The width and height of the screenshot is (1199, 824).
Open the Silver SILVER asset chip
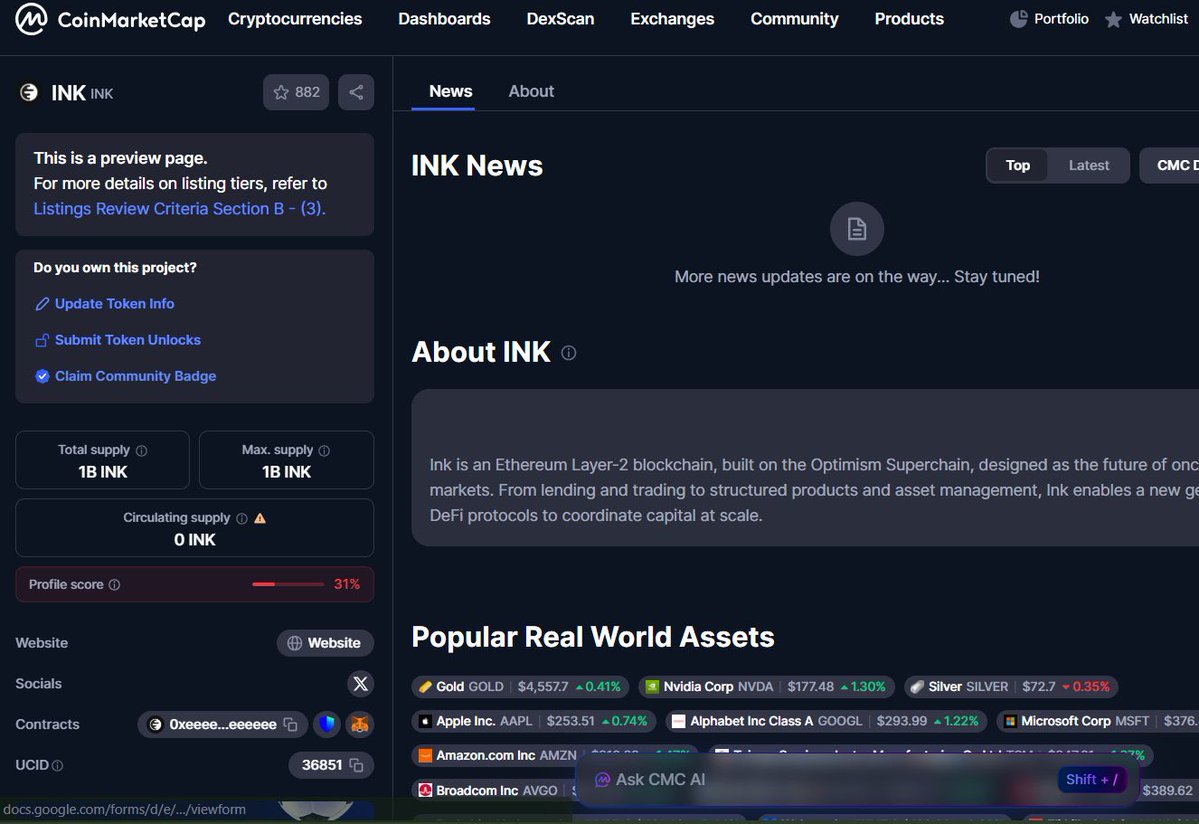[1011, 686]
